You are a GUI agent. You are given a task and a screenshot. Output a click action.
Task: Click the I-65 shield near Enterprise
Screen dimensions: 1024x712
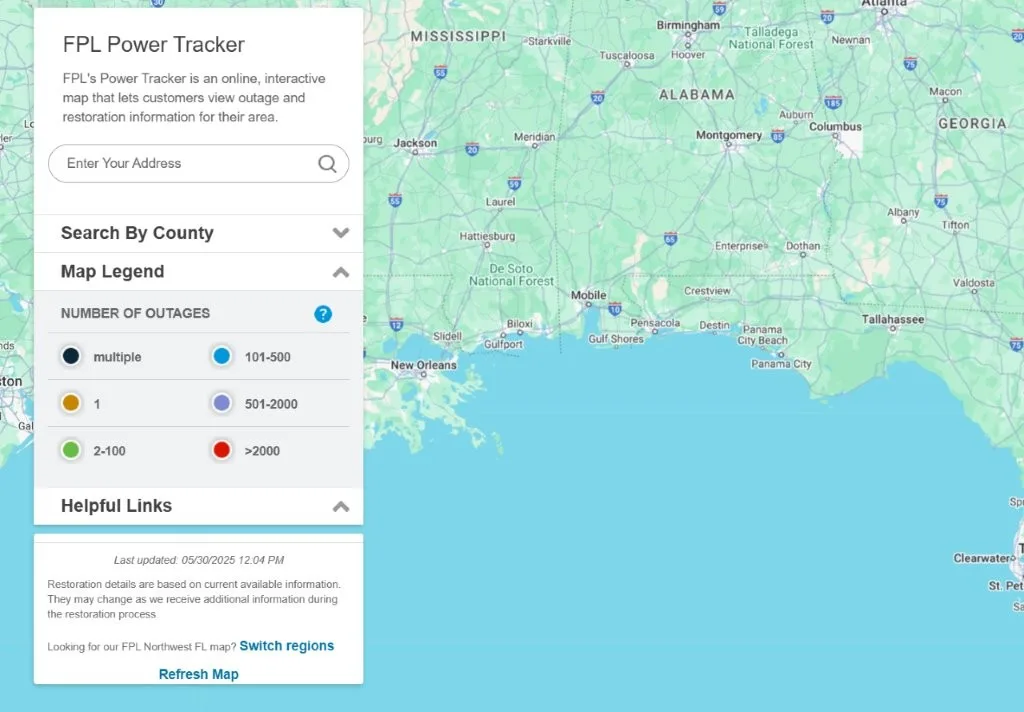[670, 238]
